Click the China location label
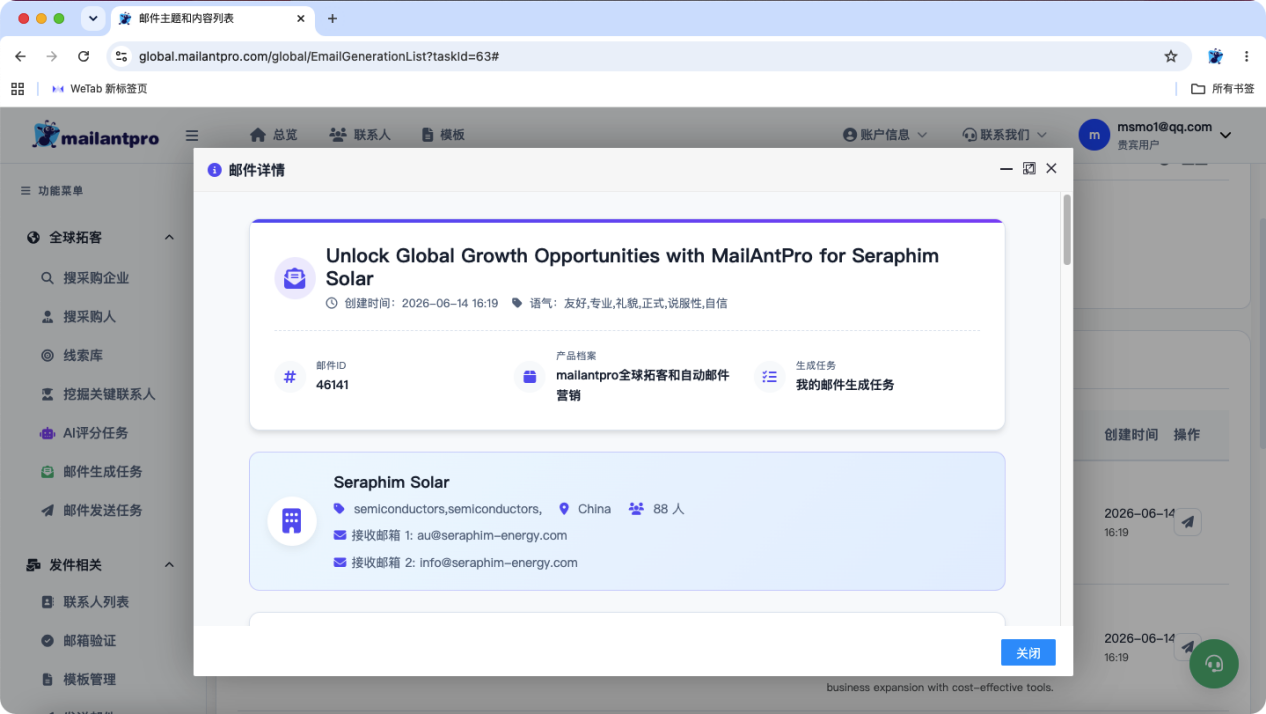This screenshot has height=714, width=1266. [594, 509]
